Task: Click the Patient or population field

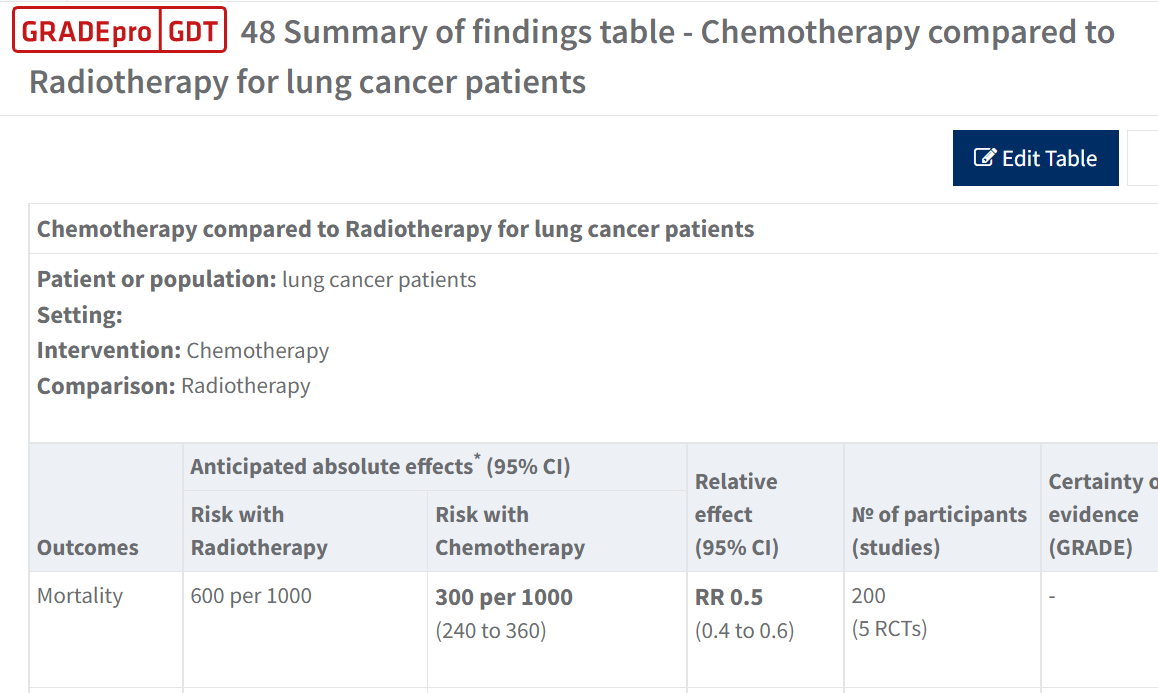Action: 256,279
